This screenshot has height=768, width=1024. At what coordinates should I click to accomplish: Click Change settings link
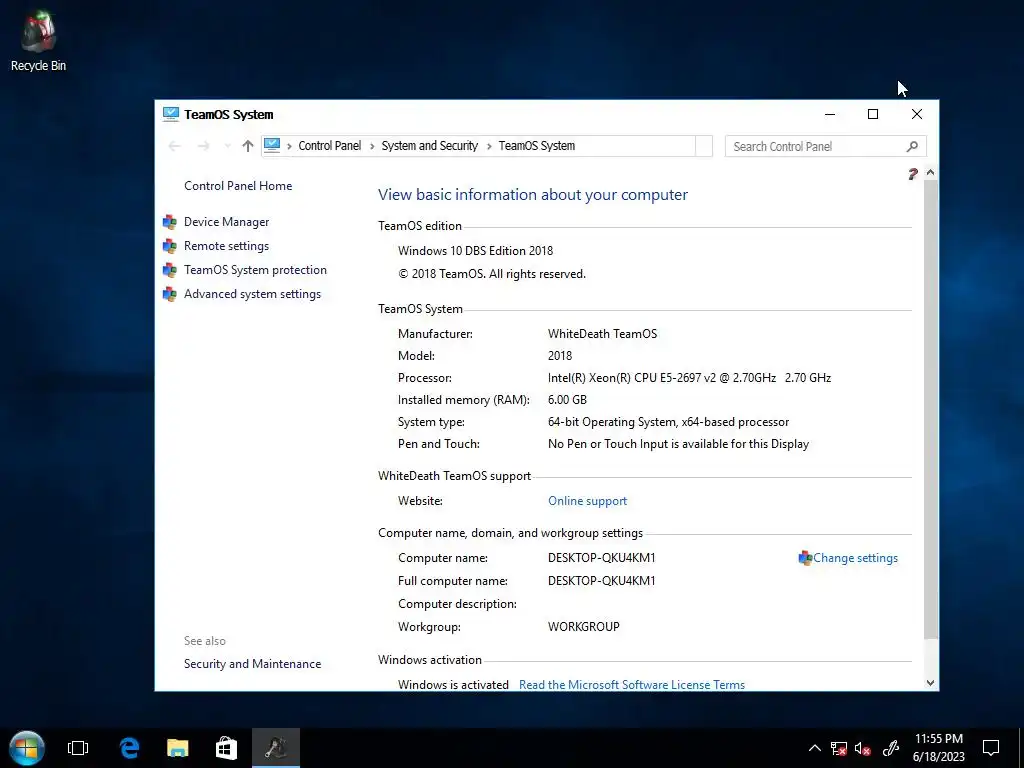coord(856,558)
